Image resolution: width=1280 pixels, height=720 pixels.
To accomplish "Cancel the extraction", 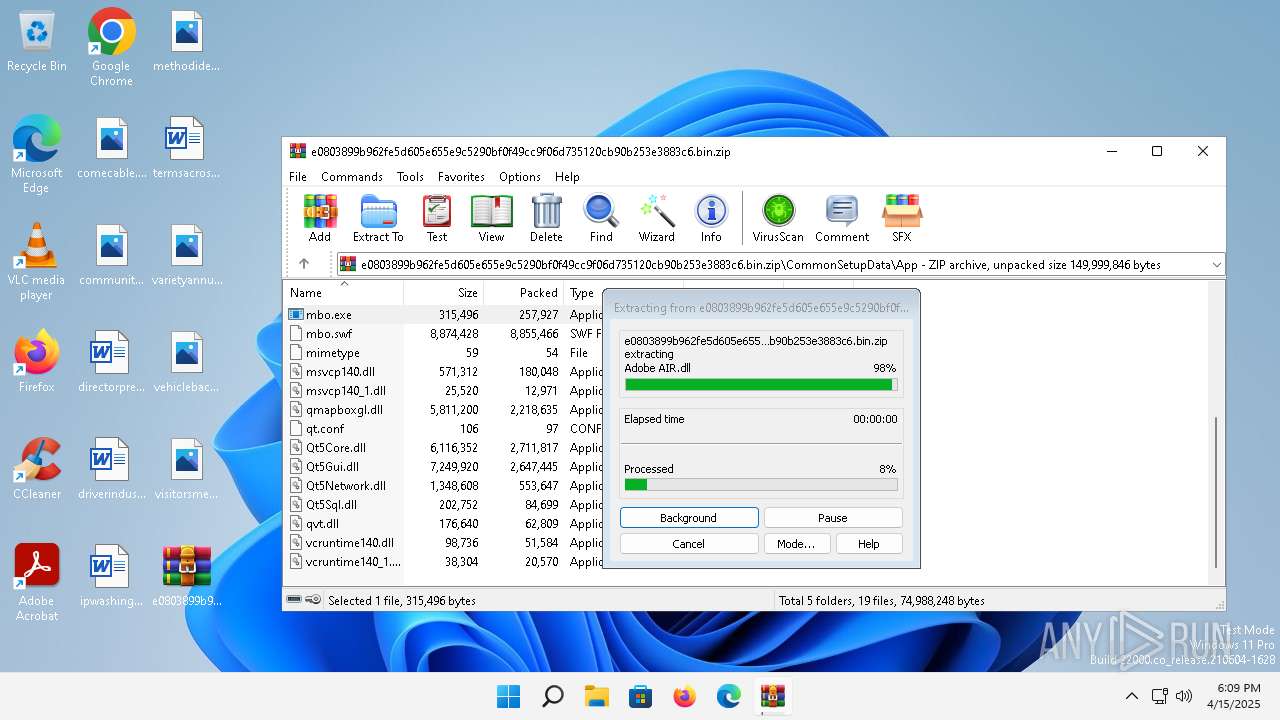I will [689, 544].
